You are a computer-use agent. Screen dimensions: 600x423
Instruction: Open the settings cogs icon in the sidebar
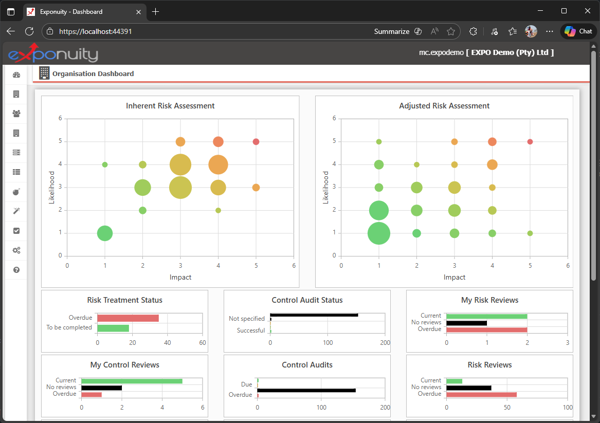click(x=16, y=250)
